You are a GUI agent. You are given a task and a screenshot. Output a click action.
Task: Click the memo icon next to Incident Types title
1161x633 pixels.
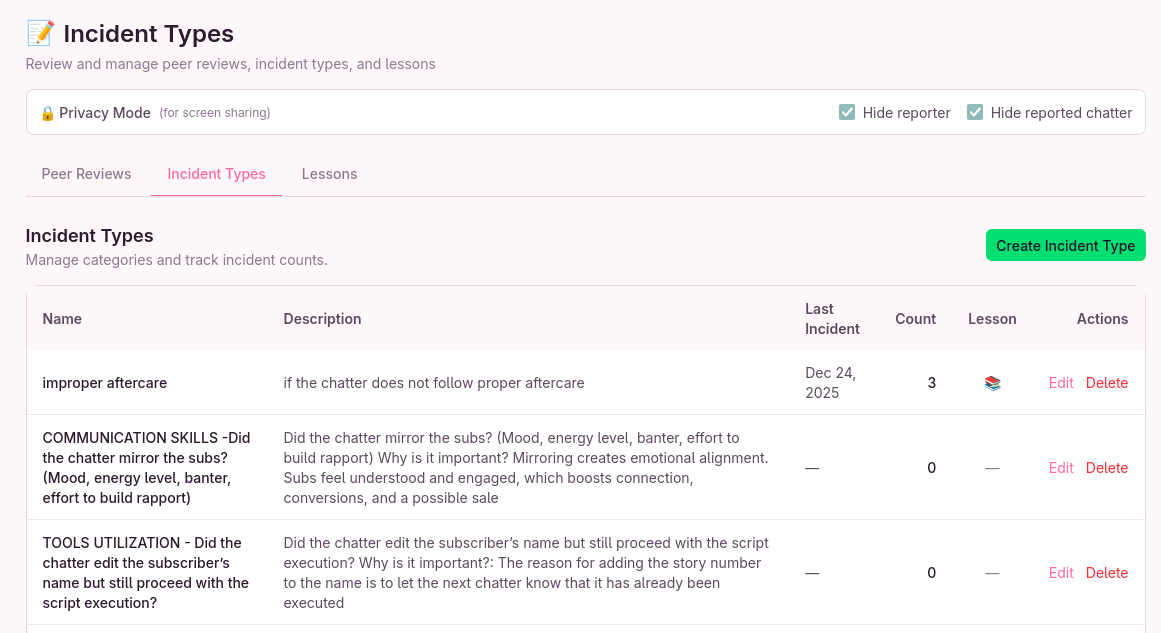pyautogui.click(x=40, y=34)
